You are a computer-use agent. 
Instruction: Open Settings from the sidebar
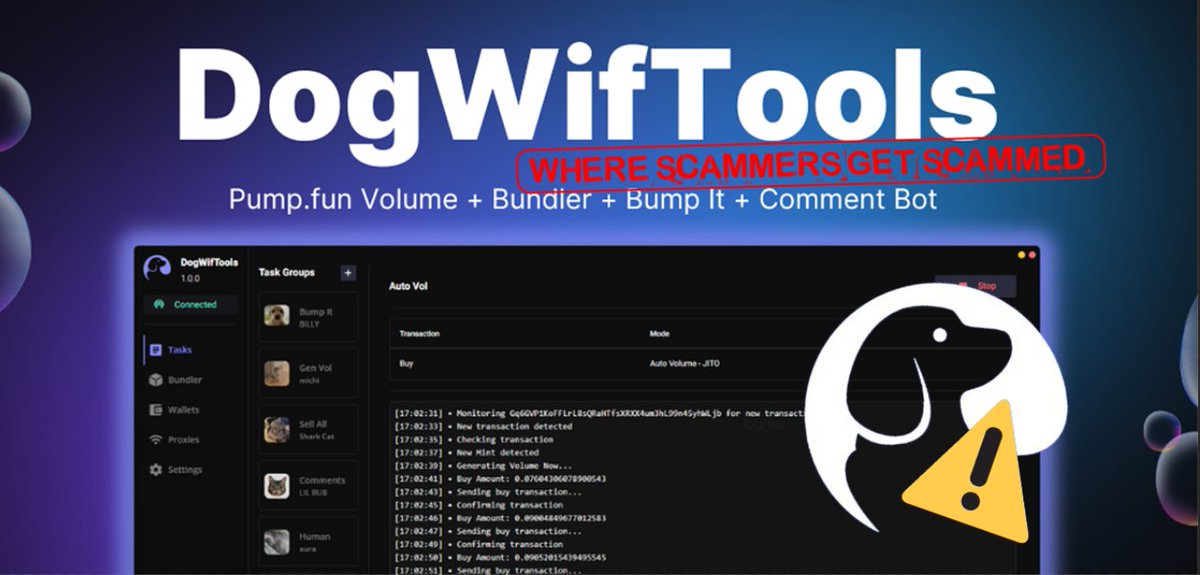tap(176, 470)
